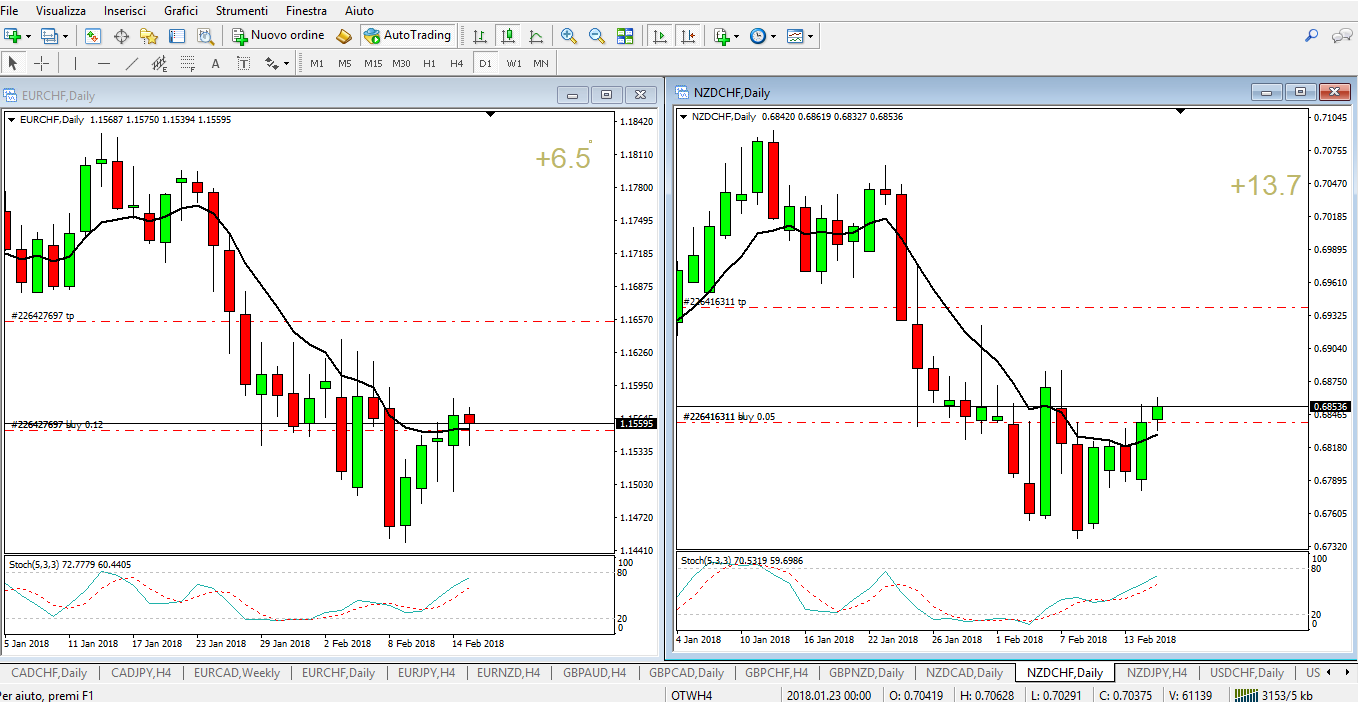Image resolution: width=1358 pixels, height=702 pixels.
Task: Toggle the Terminal panel
Action: 177,36
